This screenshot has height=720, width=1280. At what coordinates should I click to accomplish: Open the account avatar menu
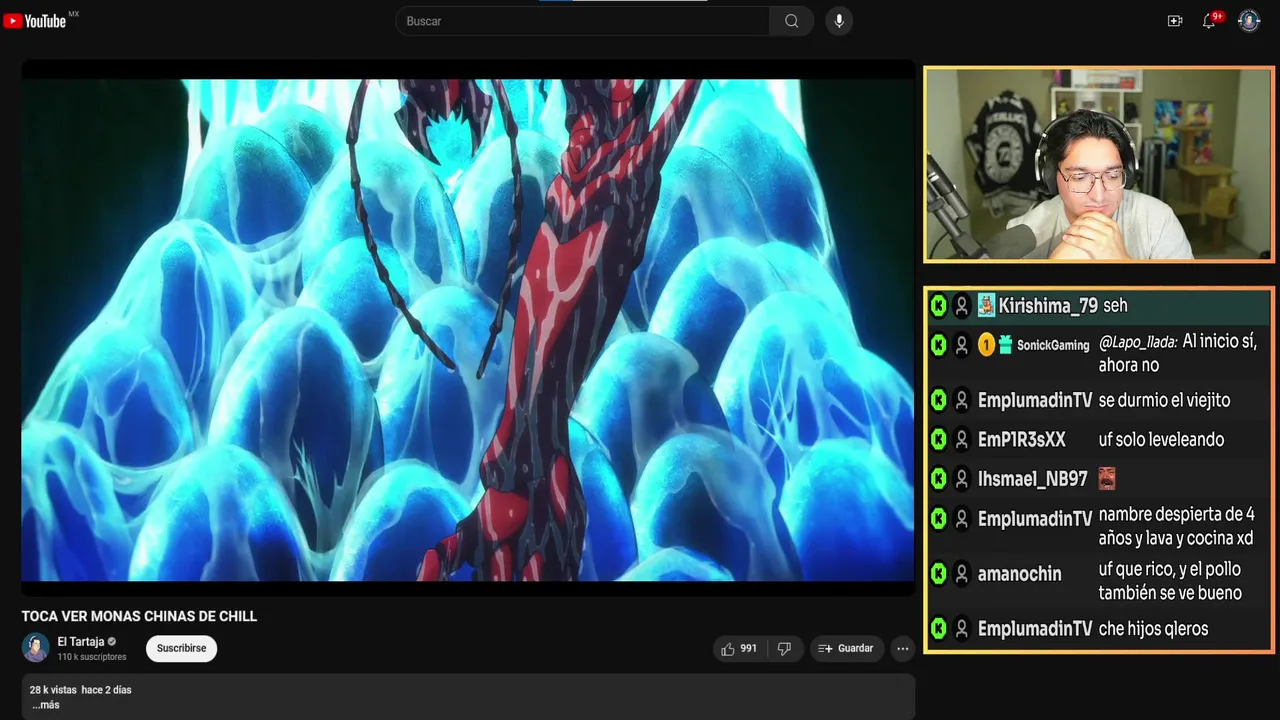[x=1249, y=21]
